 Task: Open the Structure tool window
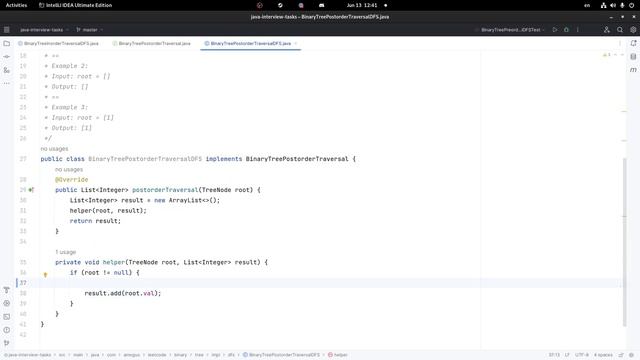coord(7,70)
